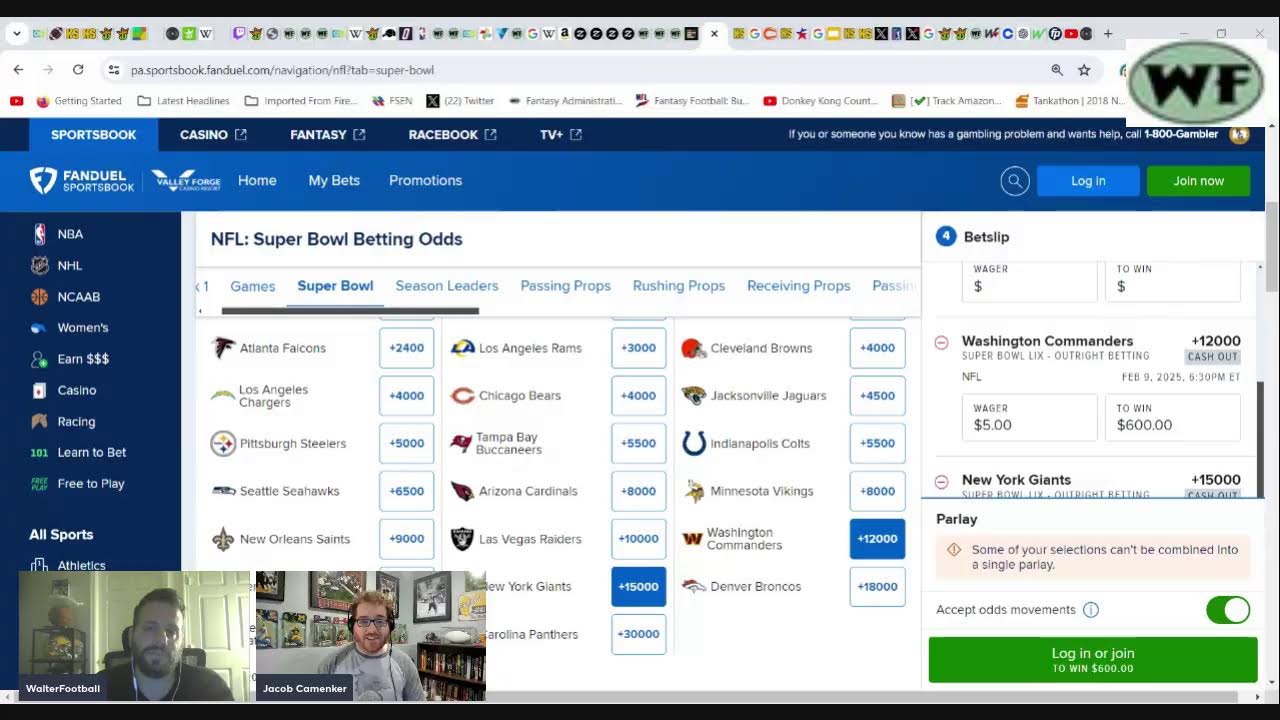Image resolution: width=1280 pixels, height=720 pixels.
Task: Open the Games tab
Action: tap(253, 286)
